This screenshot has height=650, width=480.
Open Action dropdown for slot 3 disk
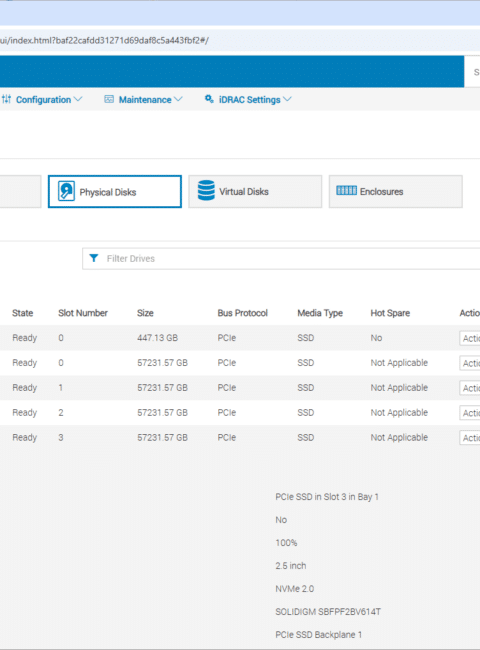[470, 438]
